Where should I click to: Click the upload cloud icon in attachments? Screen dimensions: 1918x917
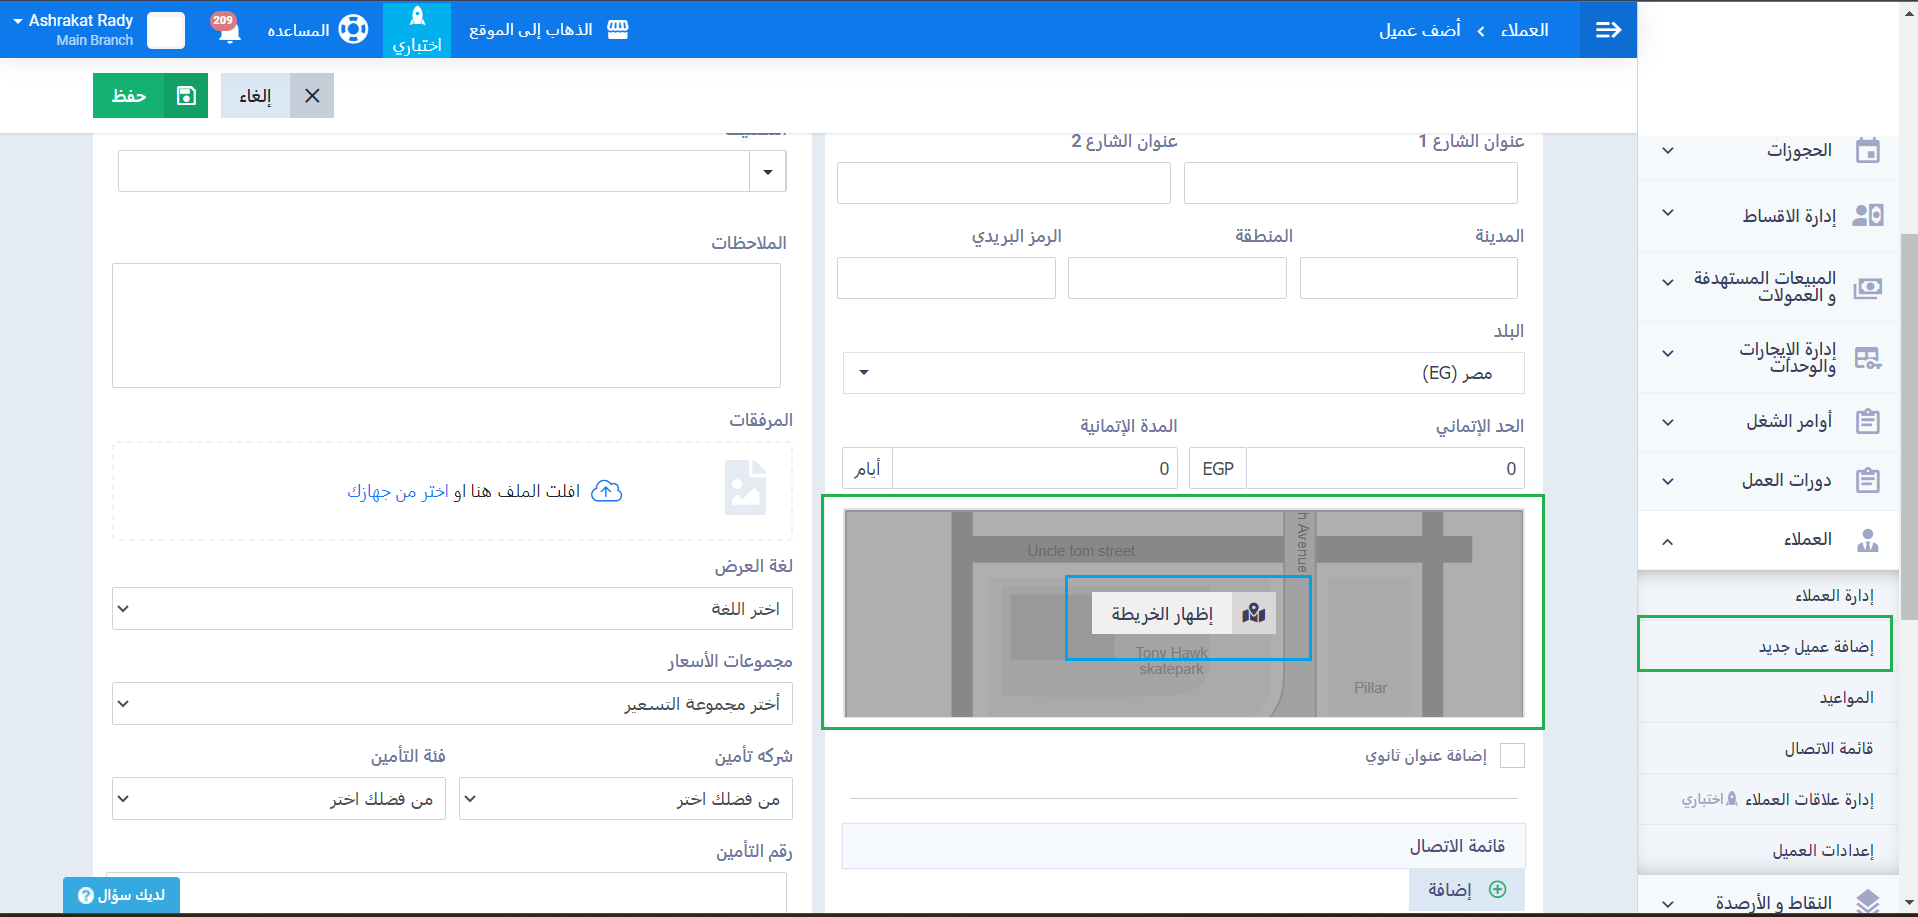(x=606, y=491)
